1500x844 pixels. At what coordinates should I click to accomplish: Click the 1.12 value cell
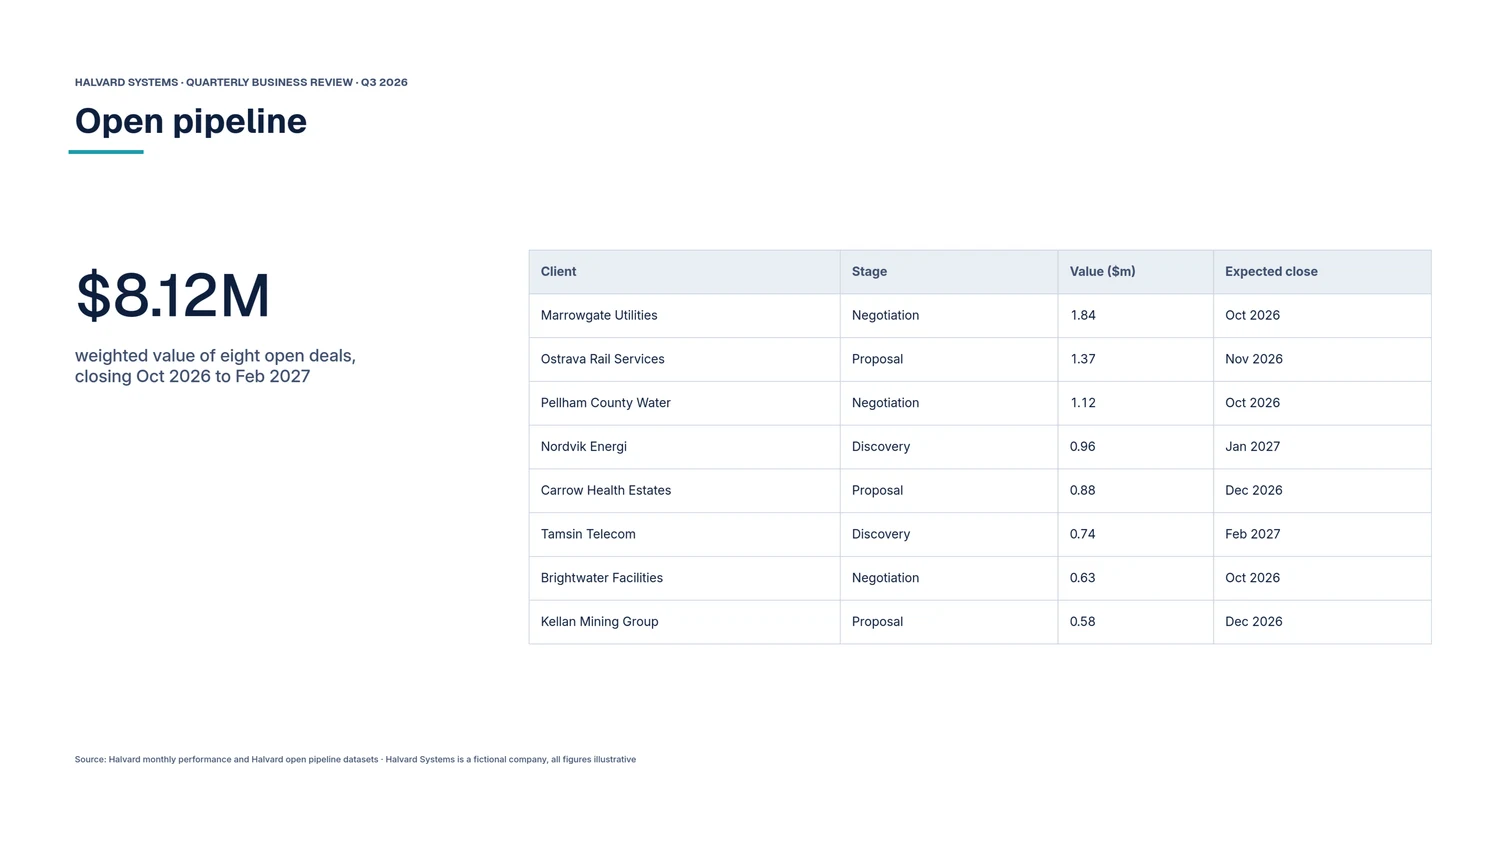(x=1136, y=403)
